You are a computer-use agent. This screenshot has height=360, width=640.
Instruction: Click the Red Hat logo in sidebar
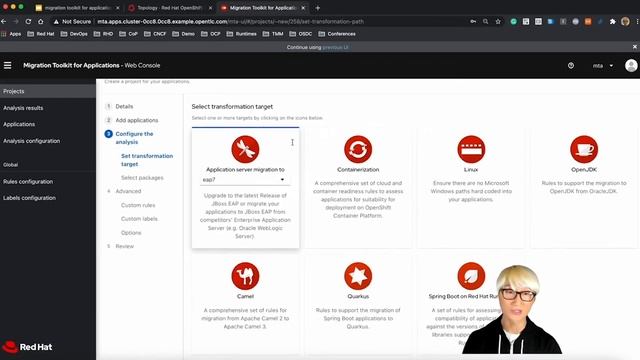coord(27,347)
